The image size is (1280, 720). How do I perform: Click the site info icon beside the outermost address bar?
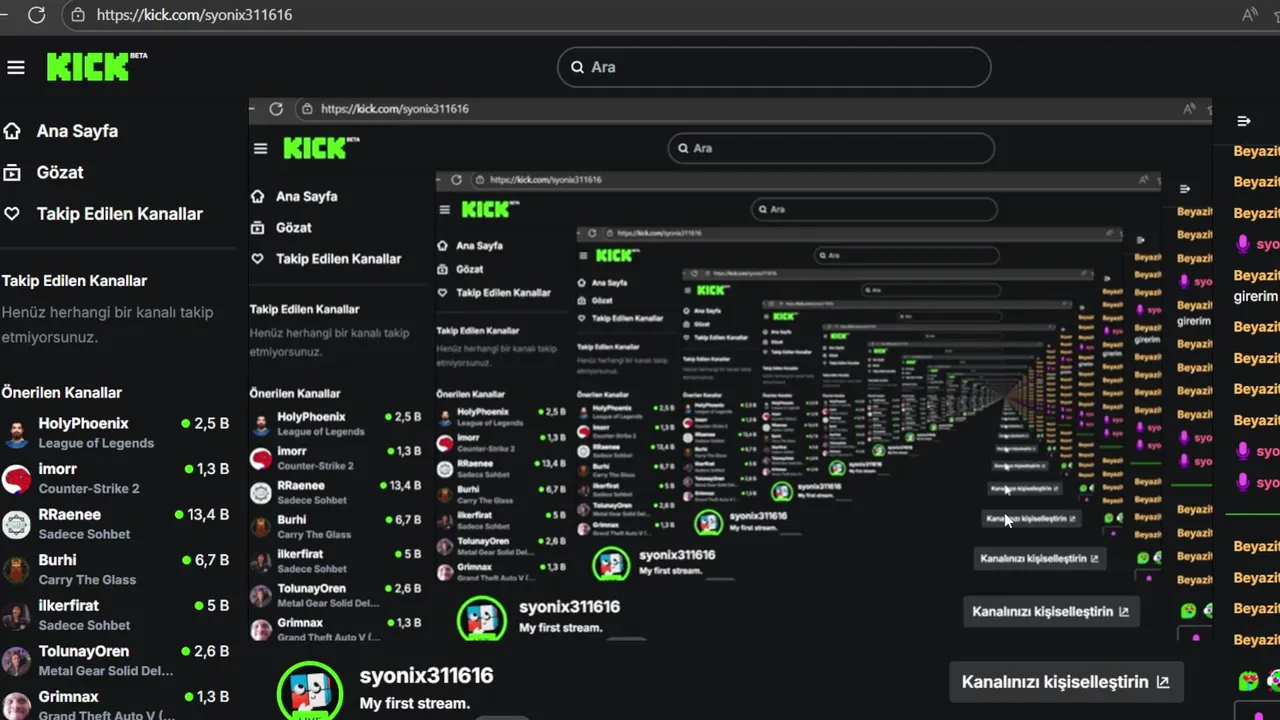[x=78, y=15]
